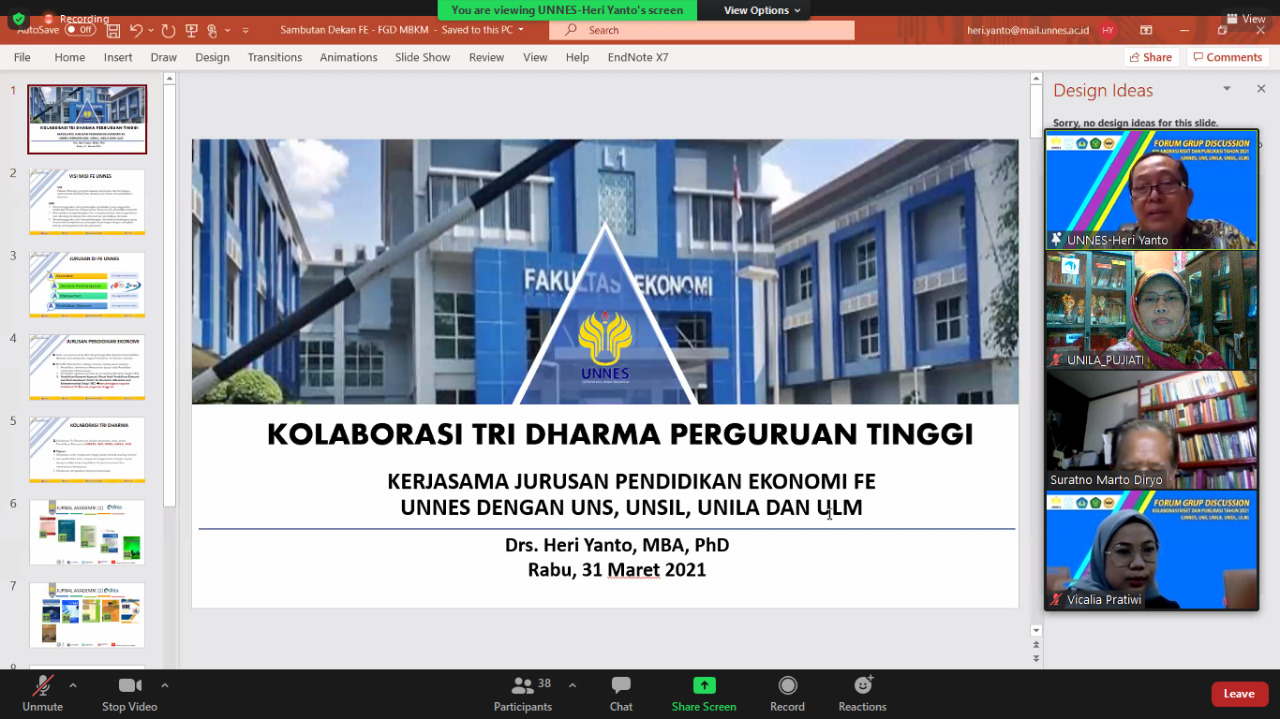Open the file save-location dropdown arrow
1280x719 pixels.
point(521,30)
